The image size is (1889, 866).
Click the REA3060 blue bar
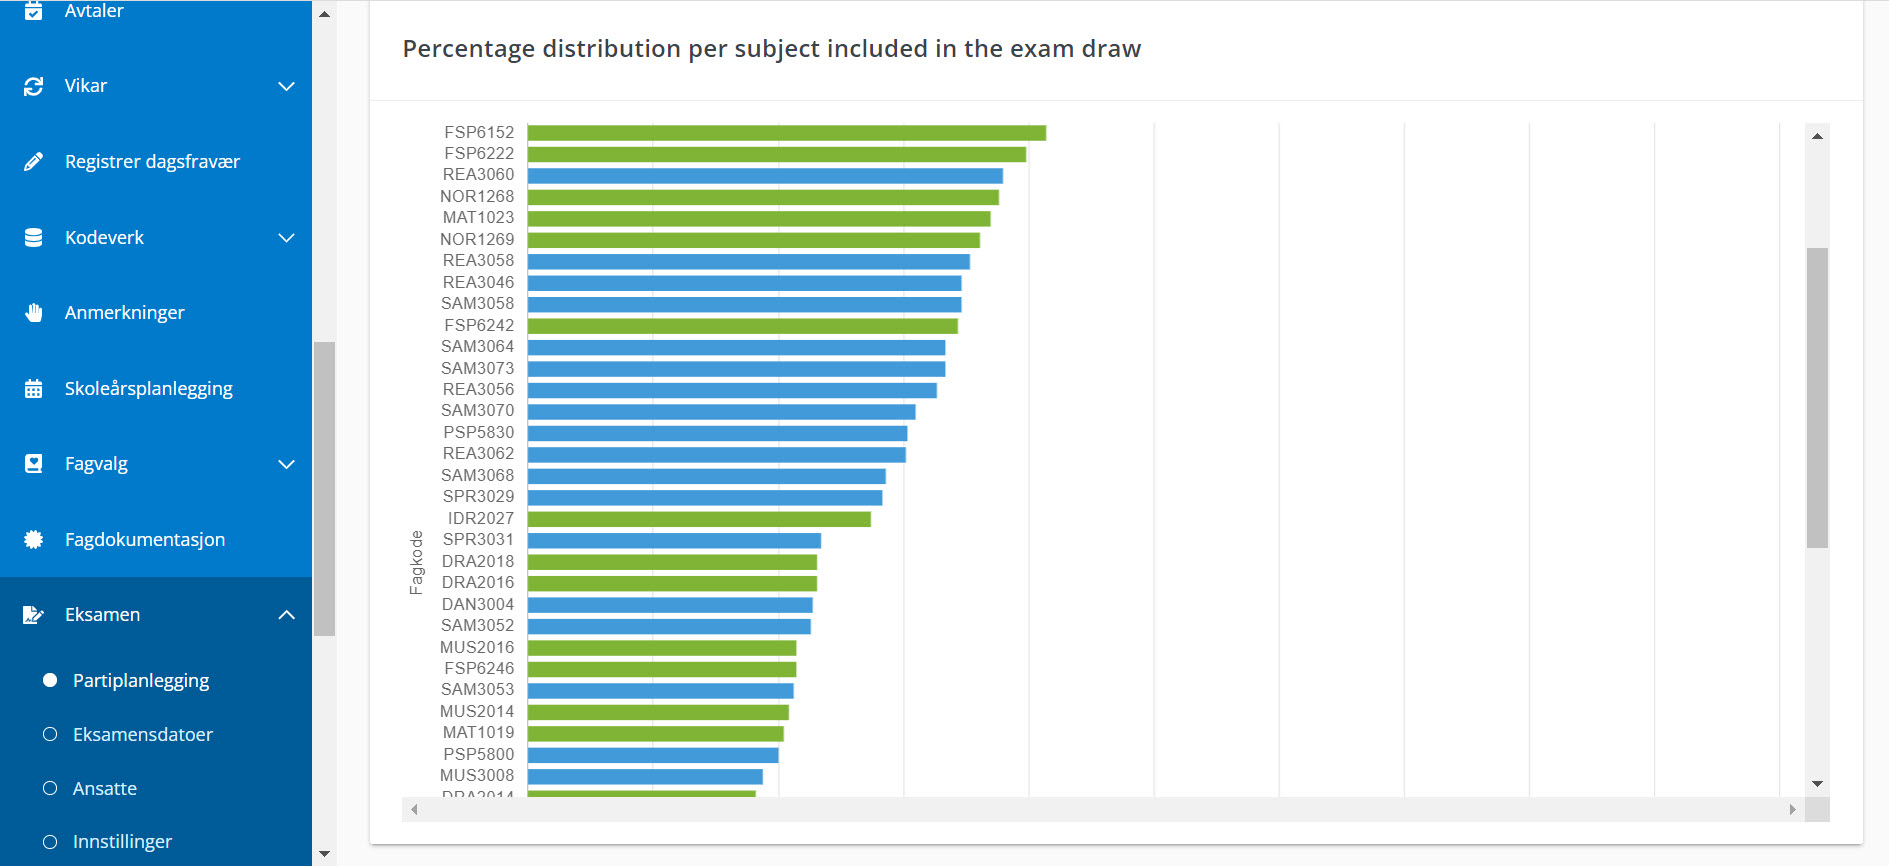(x=765, y=176)
